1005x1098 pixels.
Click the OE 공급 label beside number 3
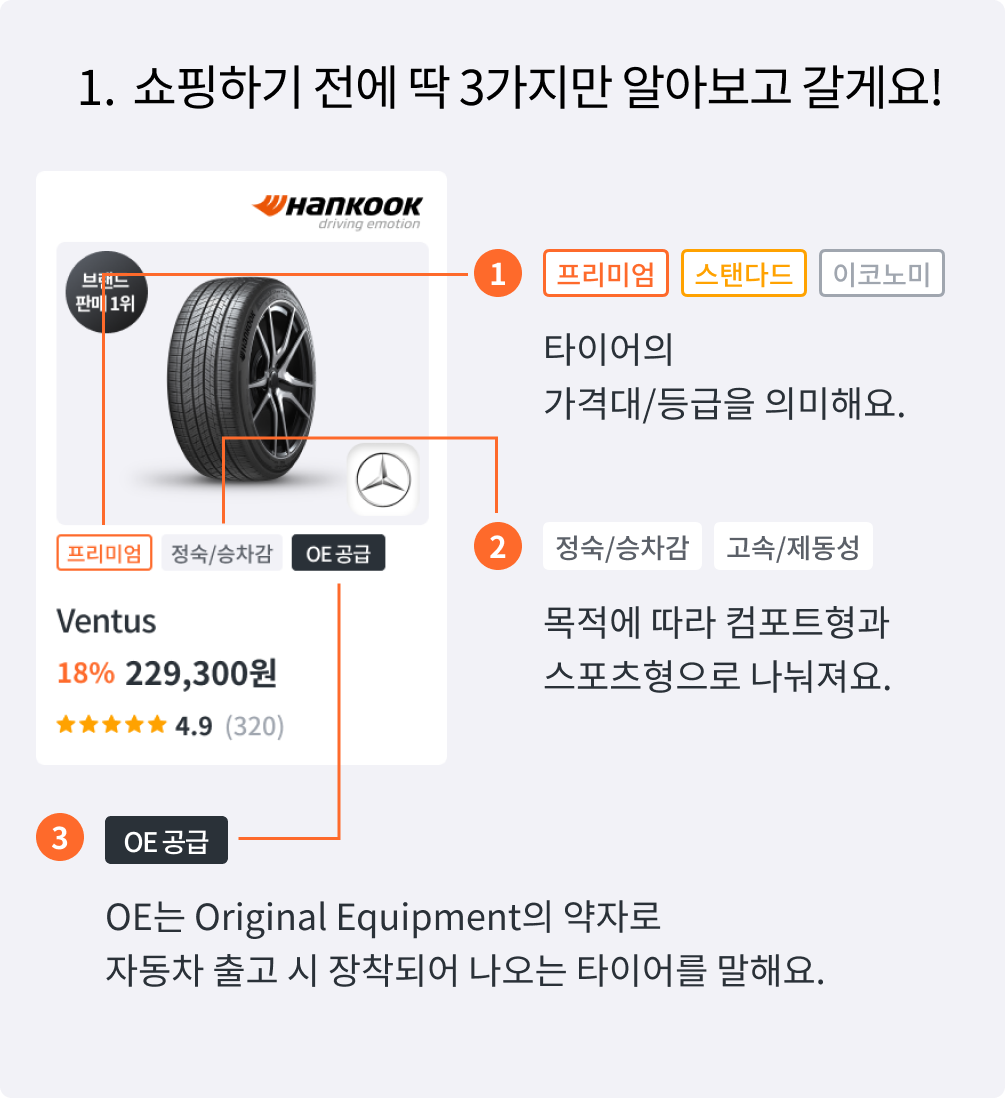(166, 840)
